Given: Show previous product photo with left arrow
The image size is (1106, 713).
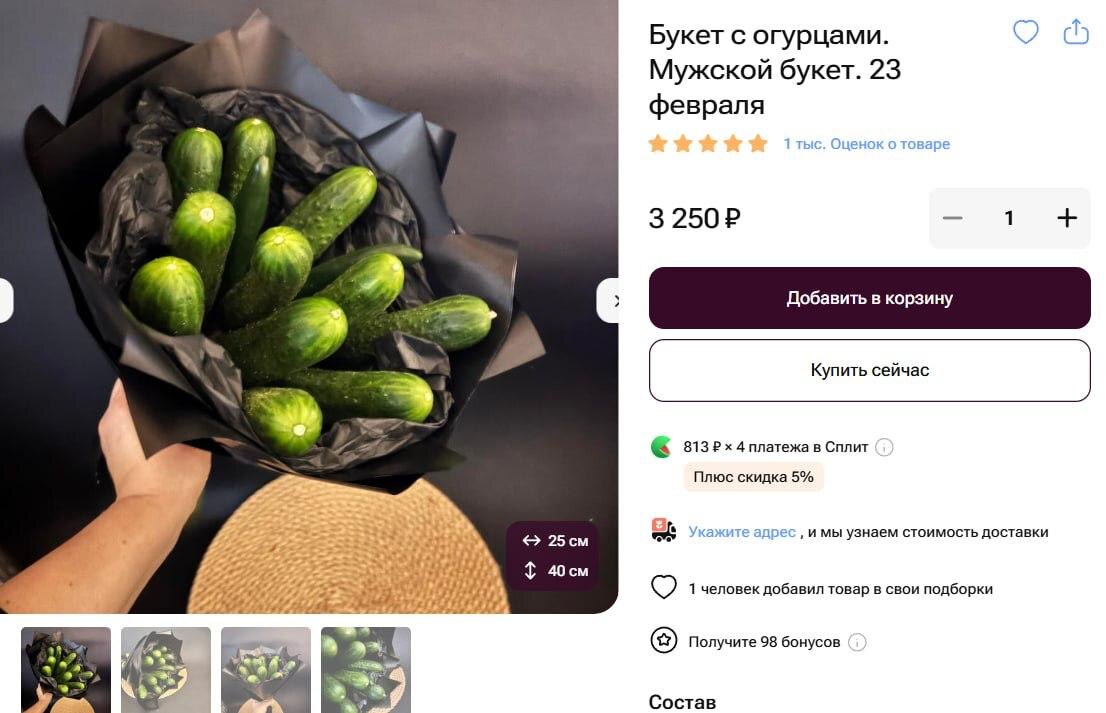Looking at the screenshot, I should [x=6, y=301].
